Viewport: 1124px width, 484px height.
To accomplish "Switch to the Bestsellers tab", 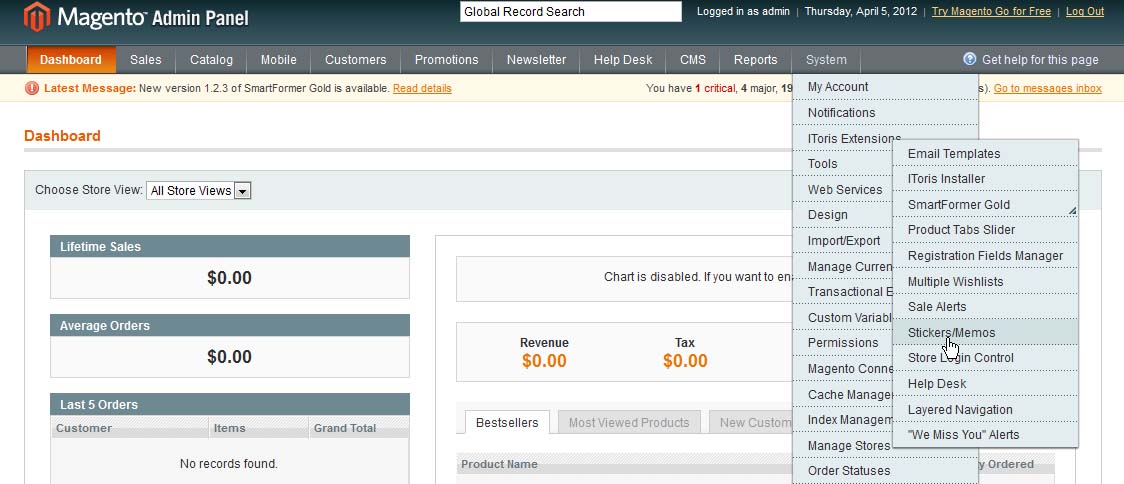I will tap(507, 422).
